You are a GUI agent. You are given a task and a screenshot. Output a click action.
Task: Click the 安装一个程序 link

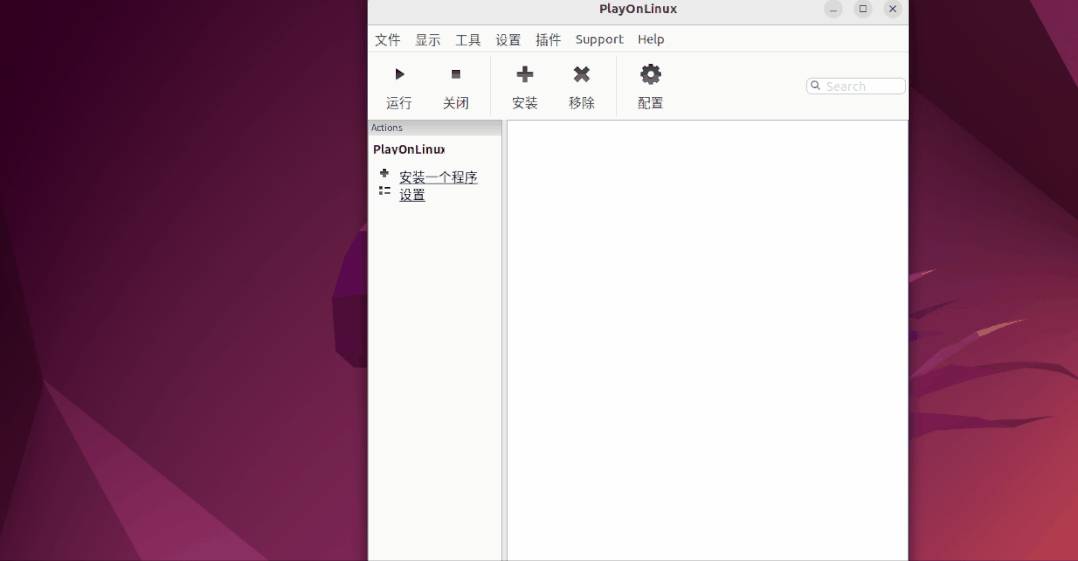[438, 177]
